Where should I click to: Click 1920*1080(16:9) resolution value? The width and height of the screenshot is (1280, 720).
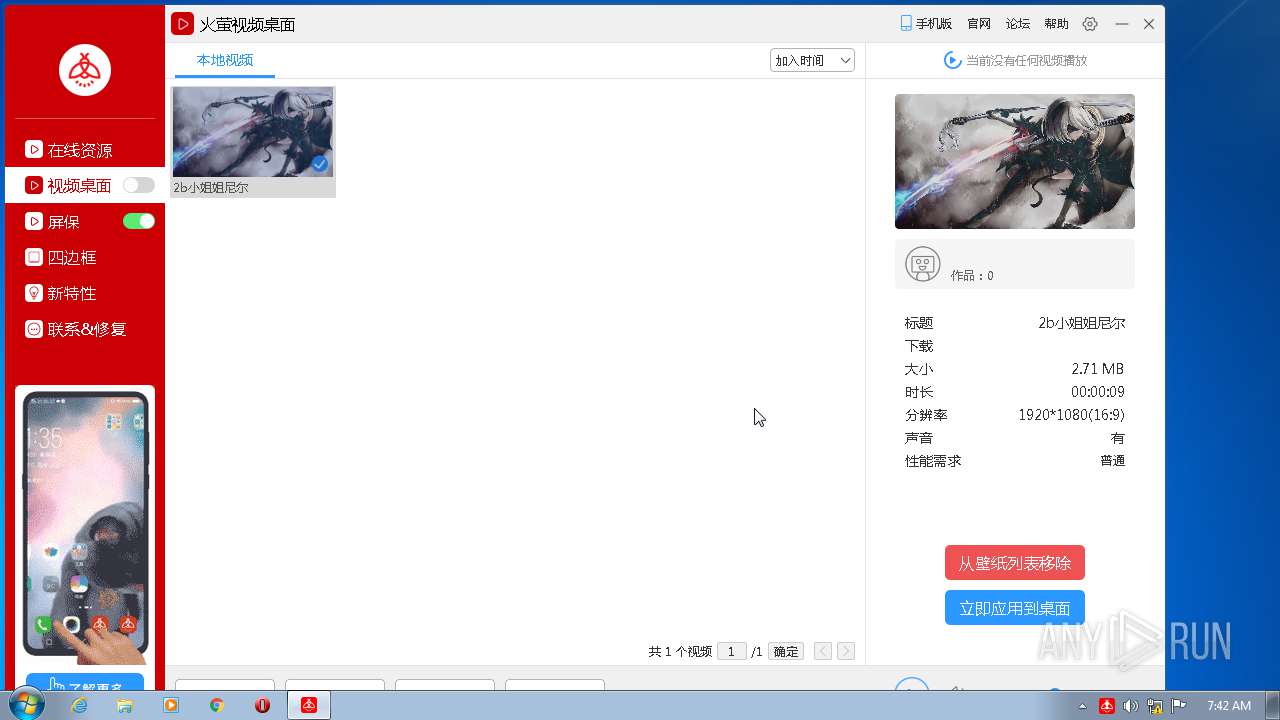[x=1071, y=415]
